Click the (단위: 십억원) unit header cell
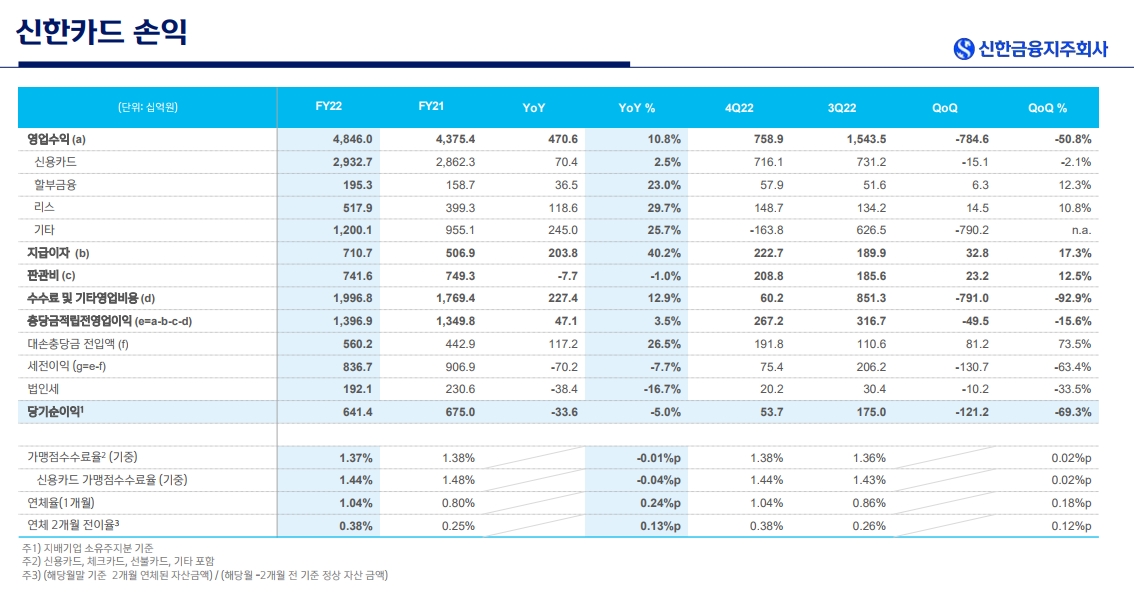 [x=147, y=108]
